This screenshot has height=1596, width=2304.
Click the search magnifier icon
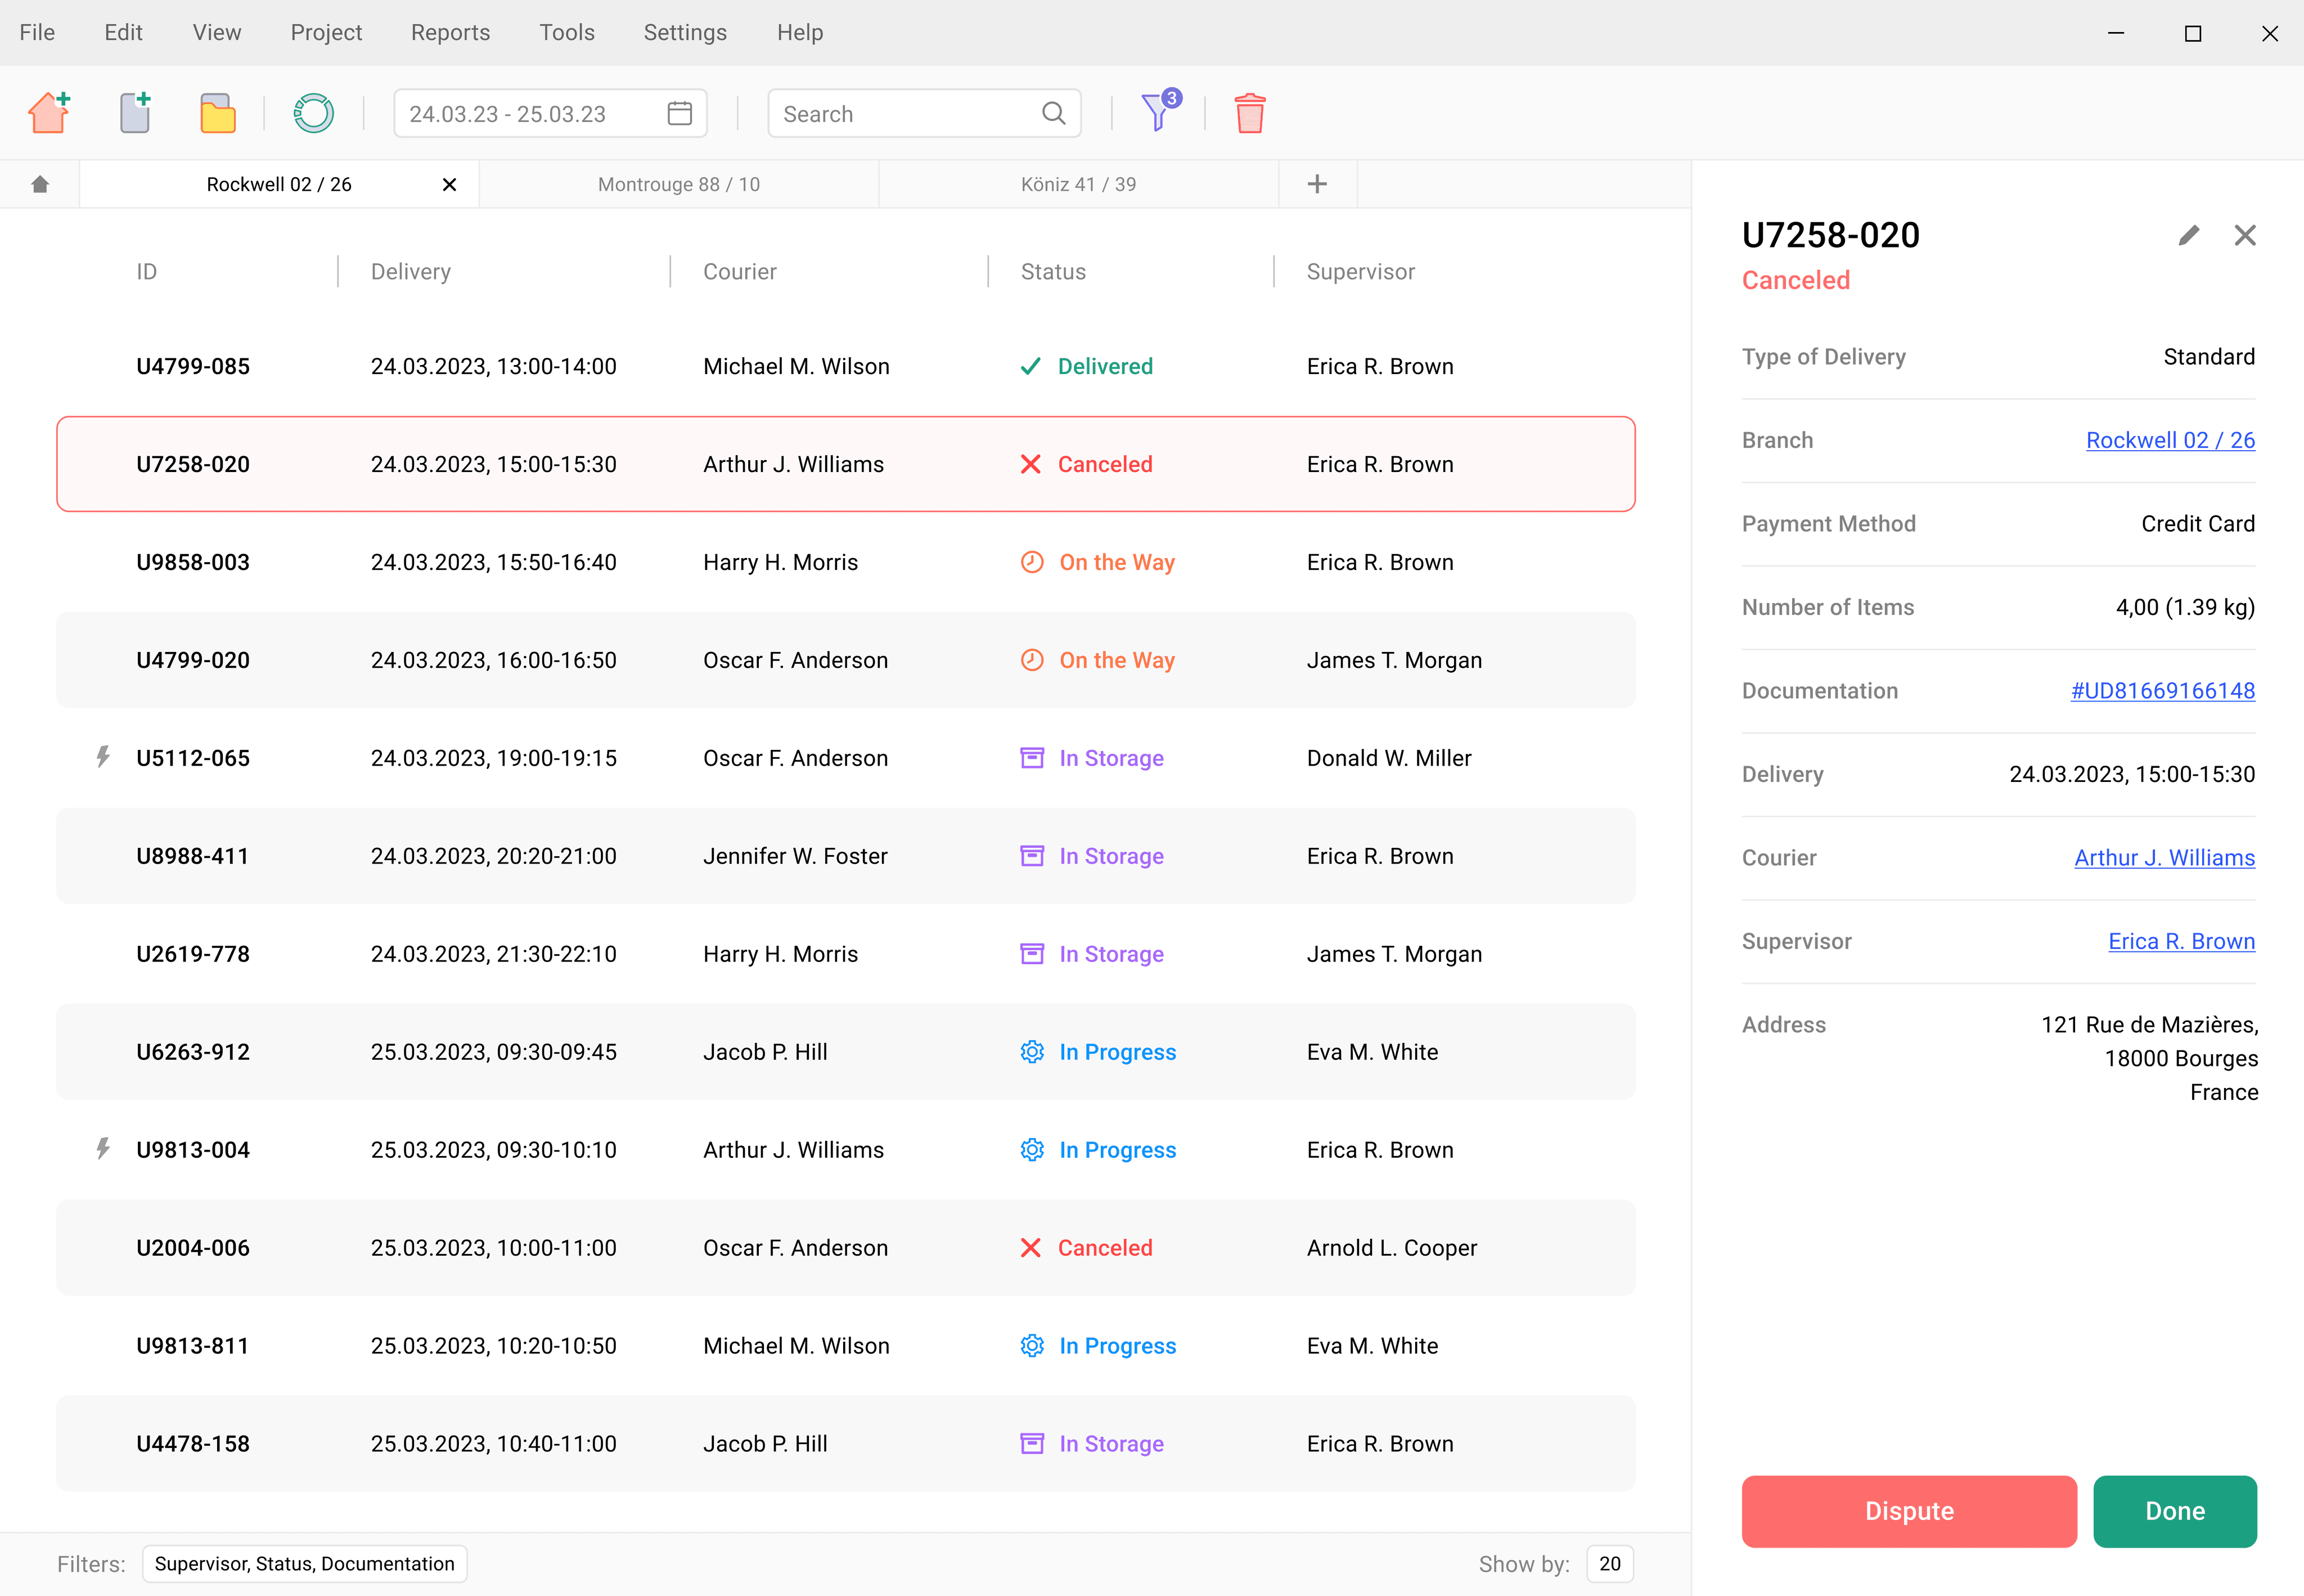point(1053,113)
